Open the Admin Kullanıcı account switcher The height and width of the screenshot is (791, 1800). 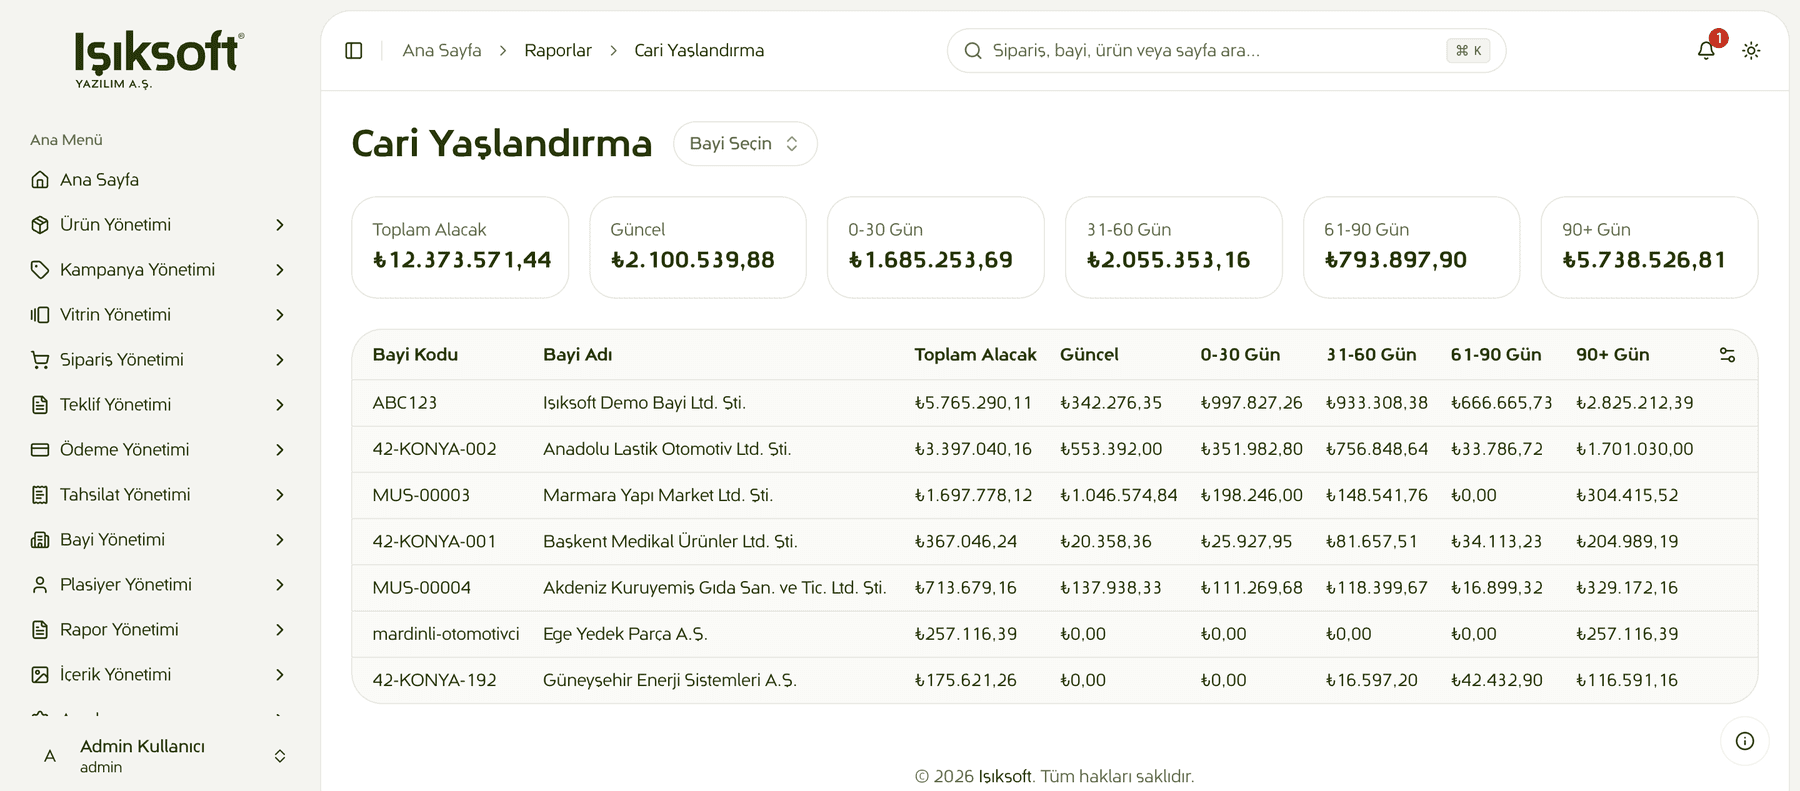point(160,756)
